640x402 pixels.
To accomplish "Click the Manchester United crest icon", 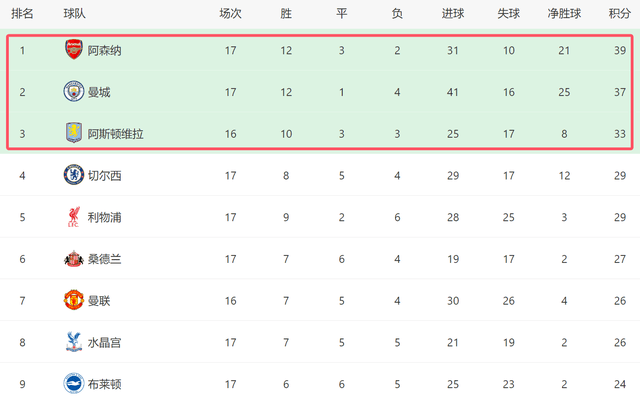I will [73, 300].
